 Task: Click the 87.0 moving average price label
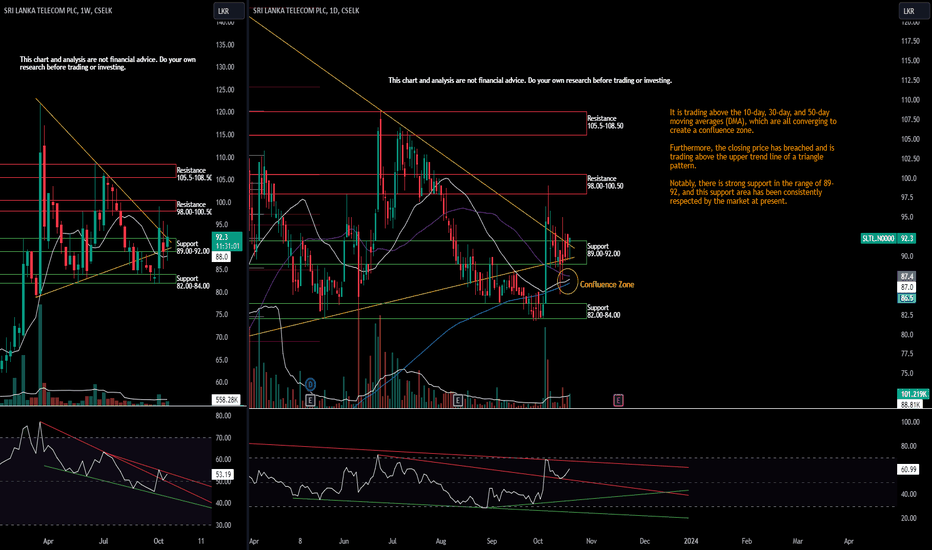click(906, 287)
